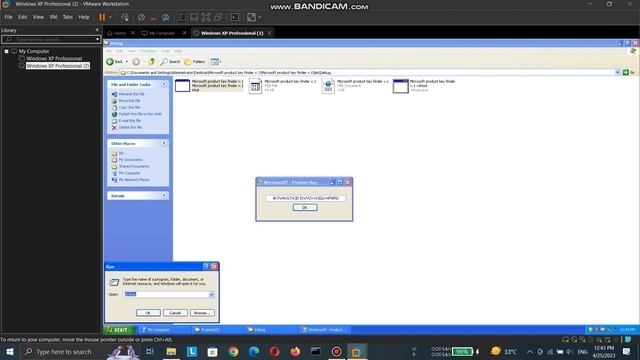
Task: Open My Network Places link
Action: point(134,180)
